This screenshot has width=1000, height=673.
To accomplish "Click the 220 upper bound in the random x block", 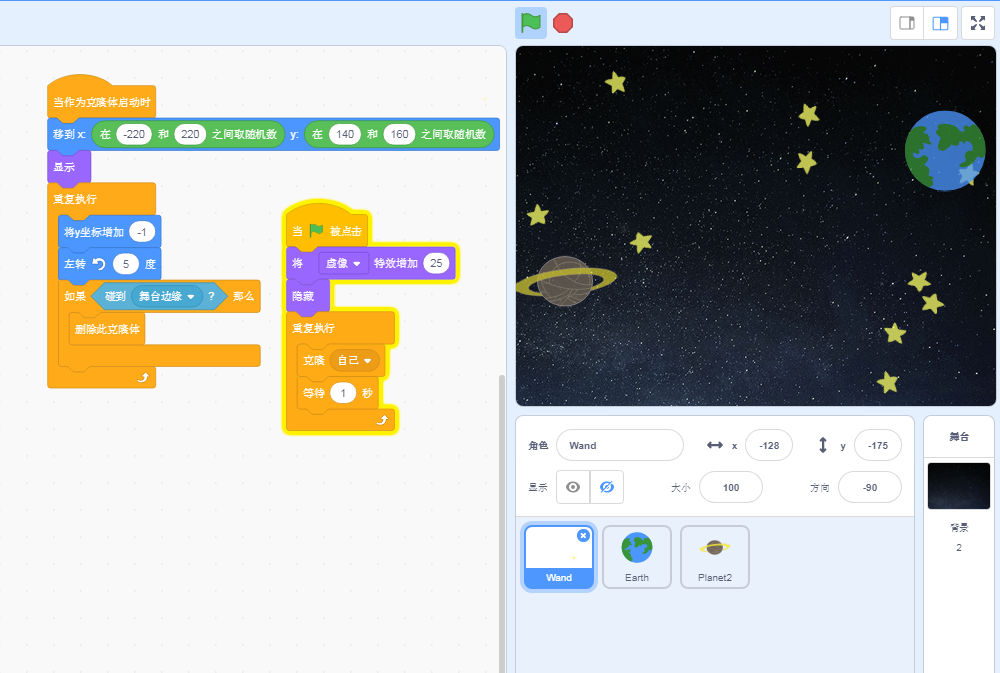I will coord(190,134).
